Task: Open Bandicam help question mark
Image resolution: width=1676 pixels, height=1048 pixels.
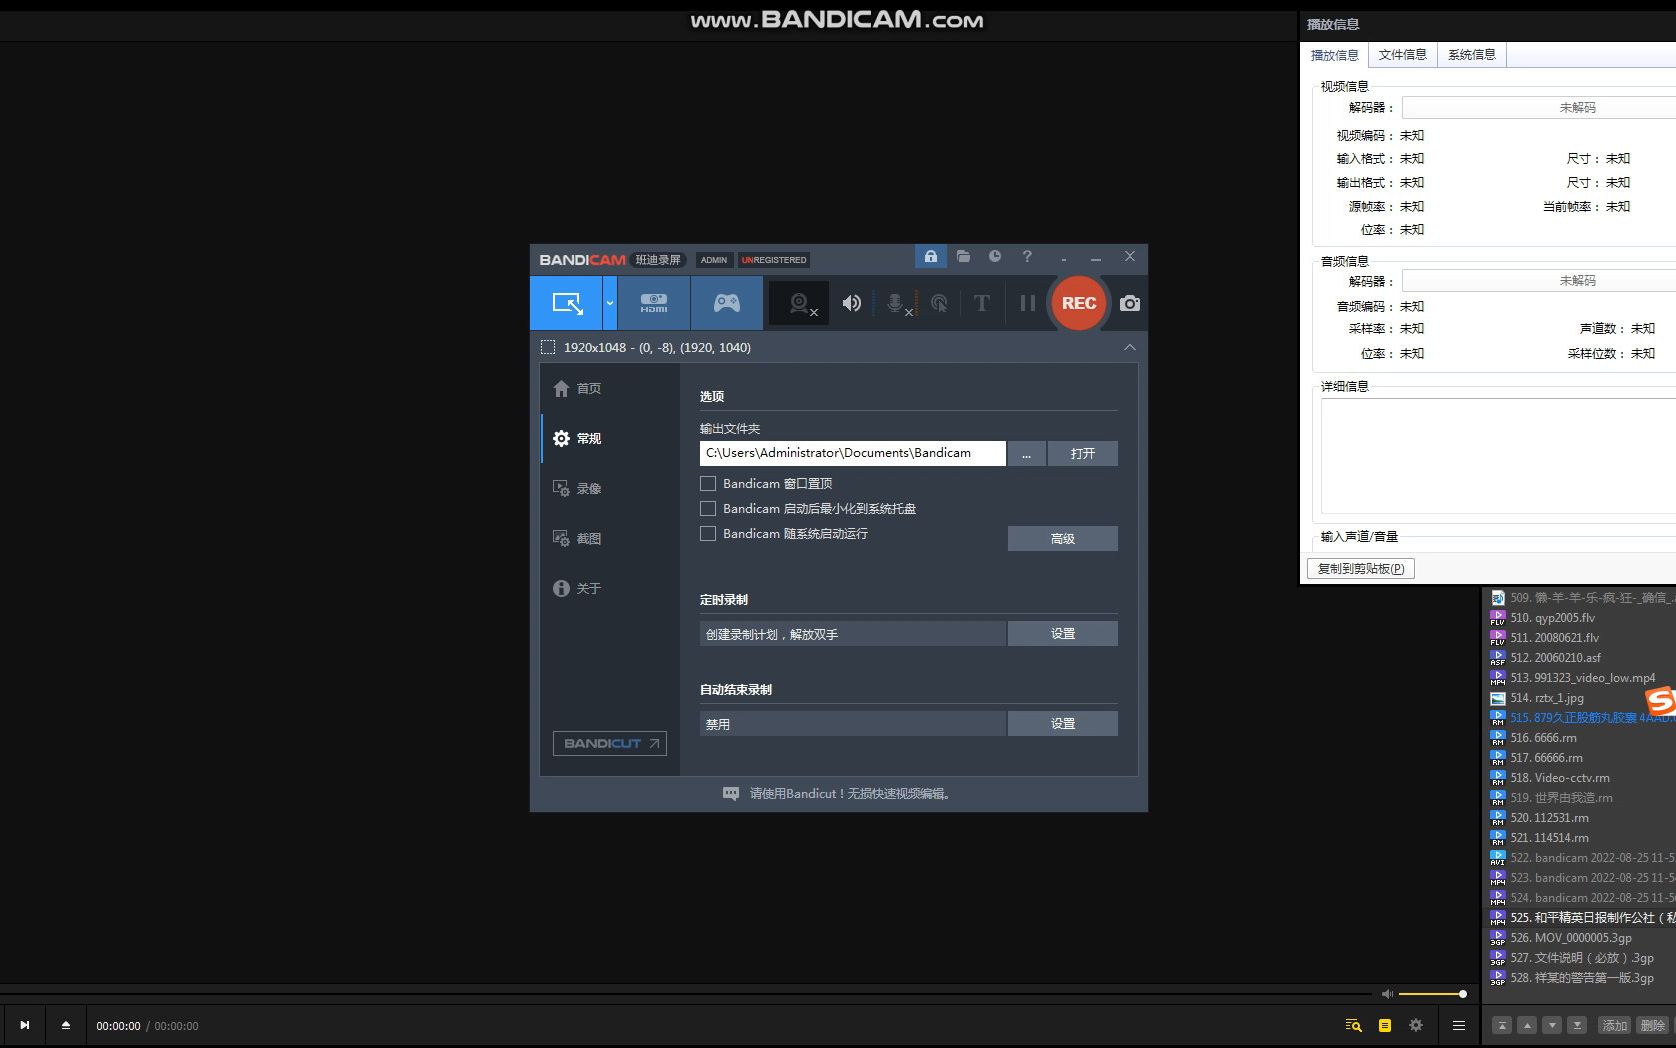Action: [1027, 257]
